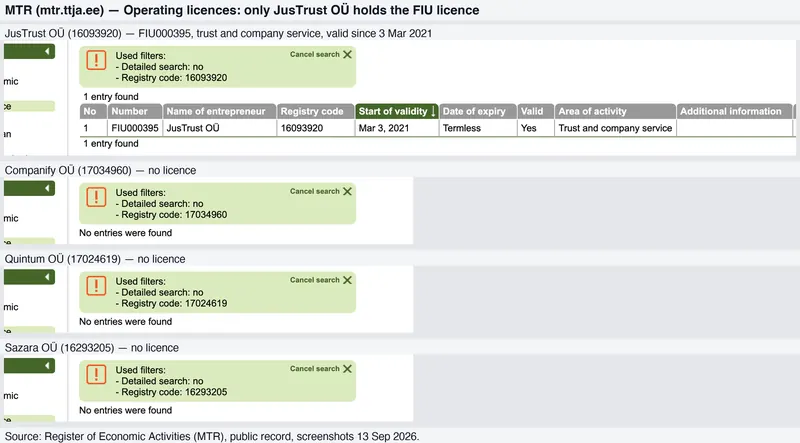Screen dimensions: 800x443
Task: Click 'Registry code: 17034960' filter line
Action: click(x=171, y=215)
